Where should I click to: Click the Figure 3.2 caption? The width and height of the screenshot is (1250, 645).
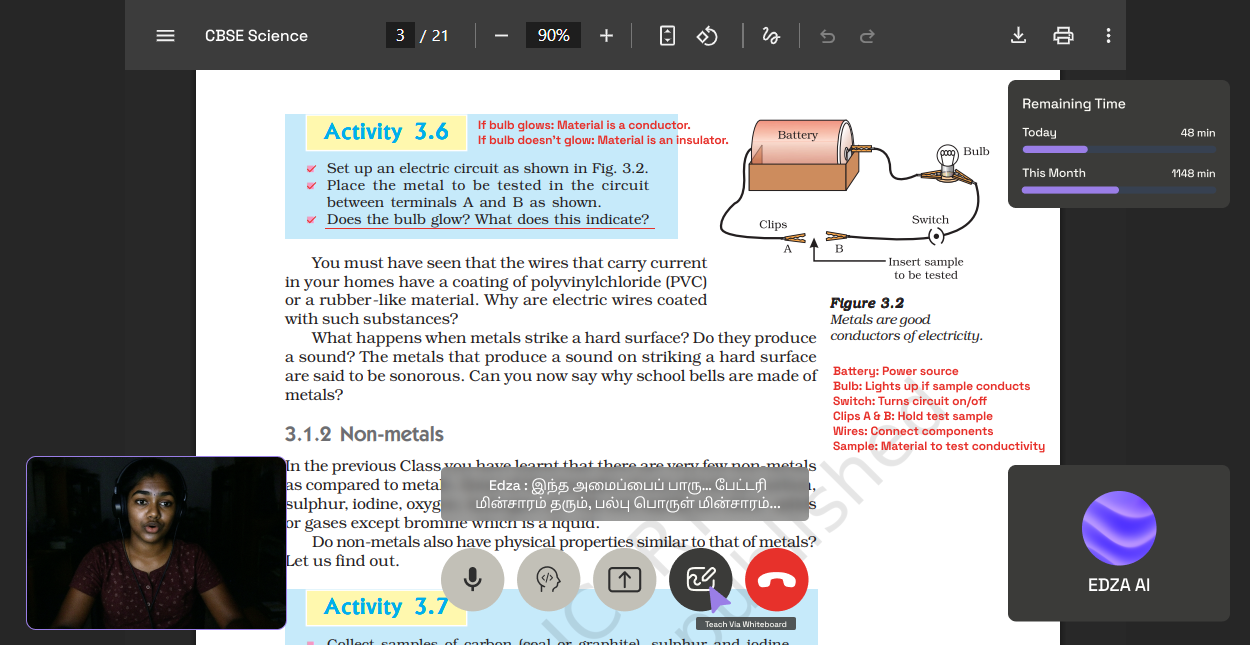906,319
